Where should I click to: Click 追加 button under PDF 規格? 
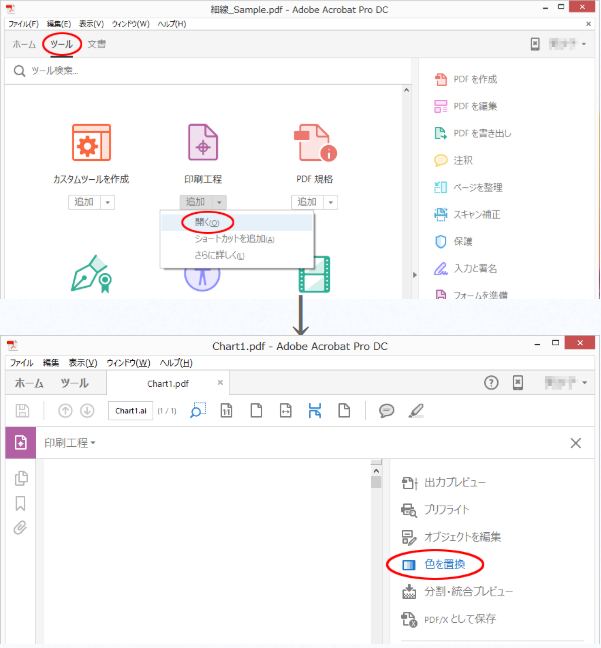(308, 202)
